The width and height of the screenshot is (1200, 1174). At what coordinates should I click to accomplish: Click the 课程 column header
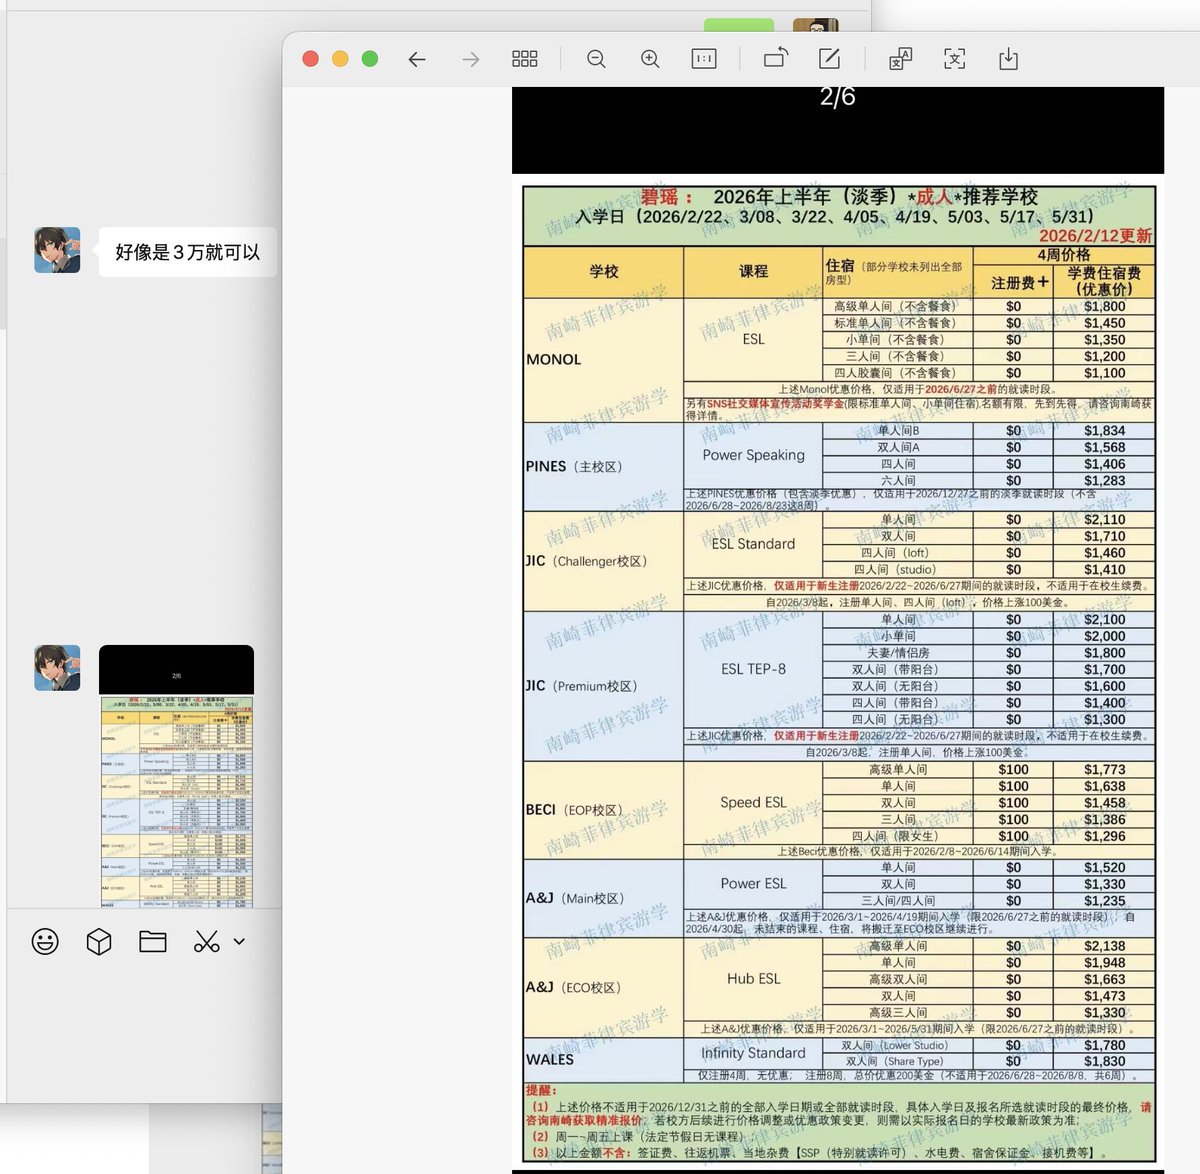coord(753,271)
